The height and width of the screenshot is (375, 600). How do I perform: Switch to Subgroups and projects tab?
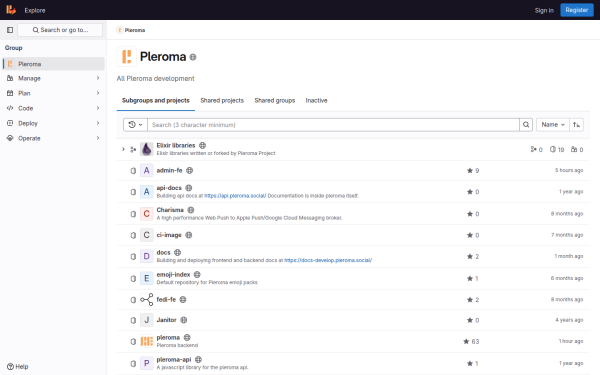tap(156, 100)
